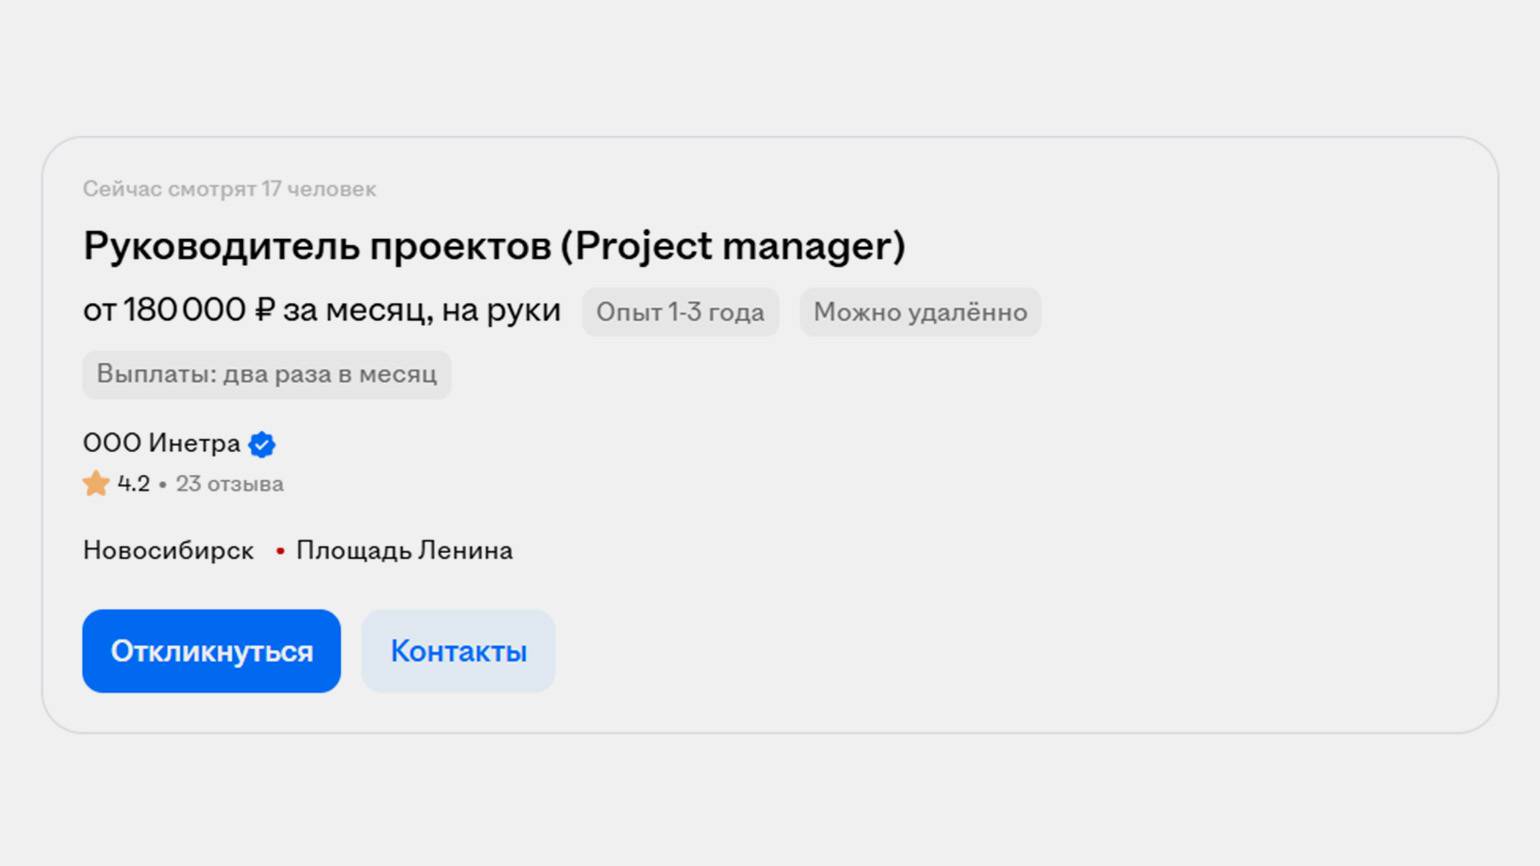Click the blue verified badge next to ООО Инетра
The height and width of the screenshot is (866, 1540).
(x=262, y=444)
